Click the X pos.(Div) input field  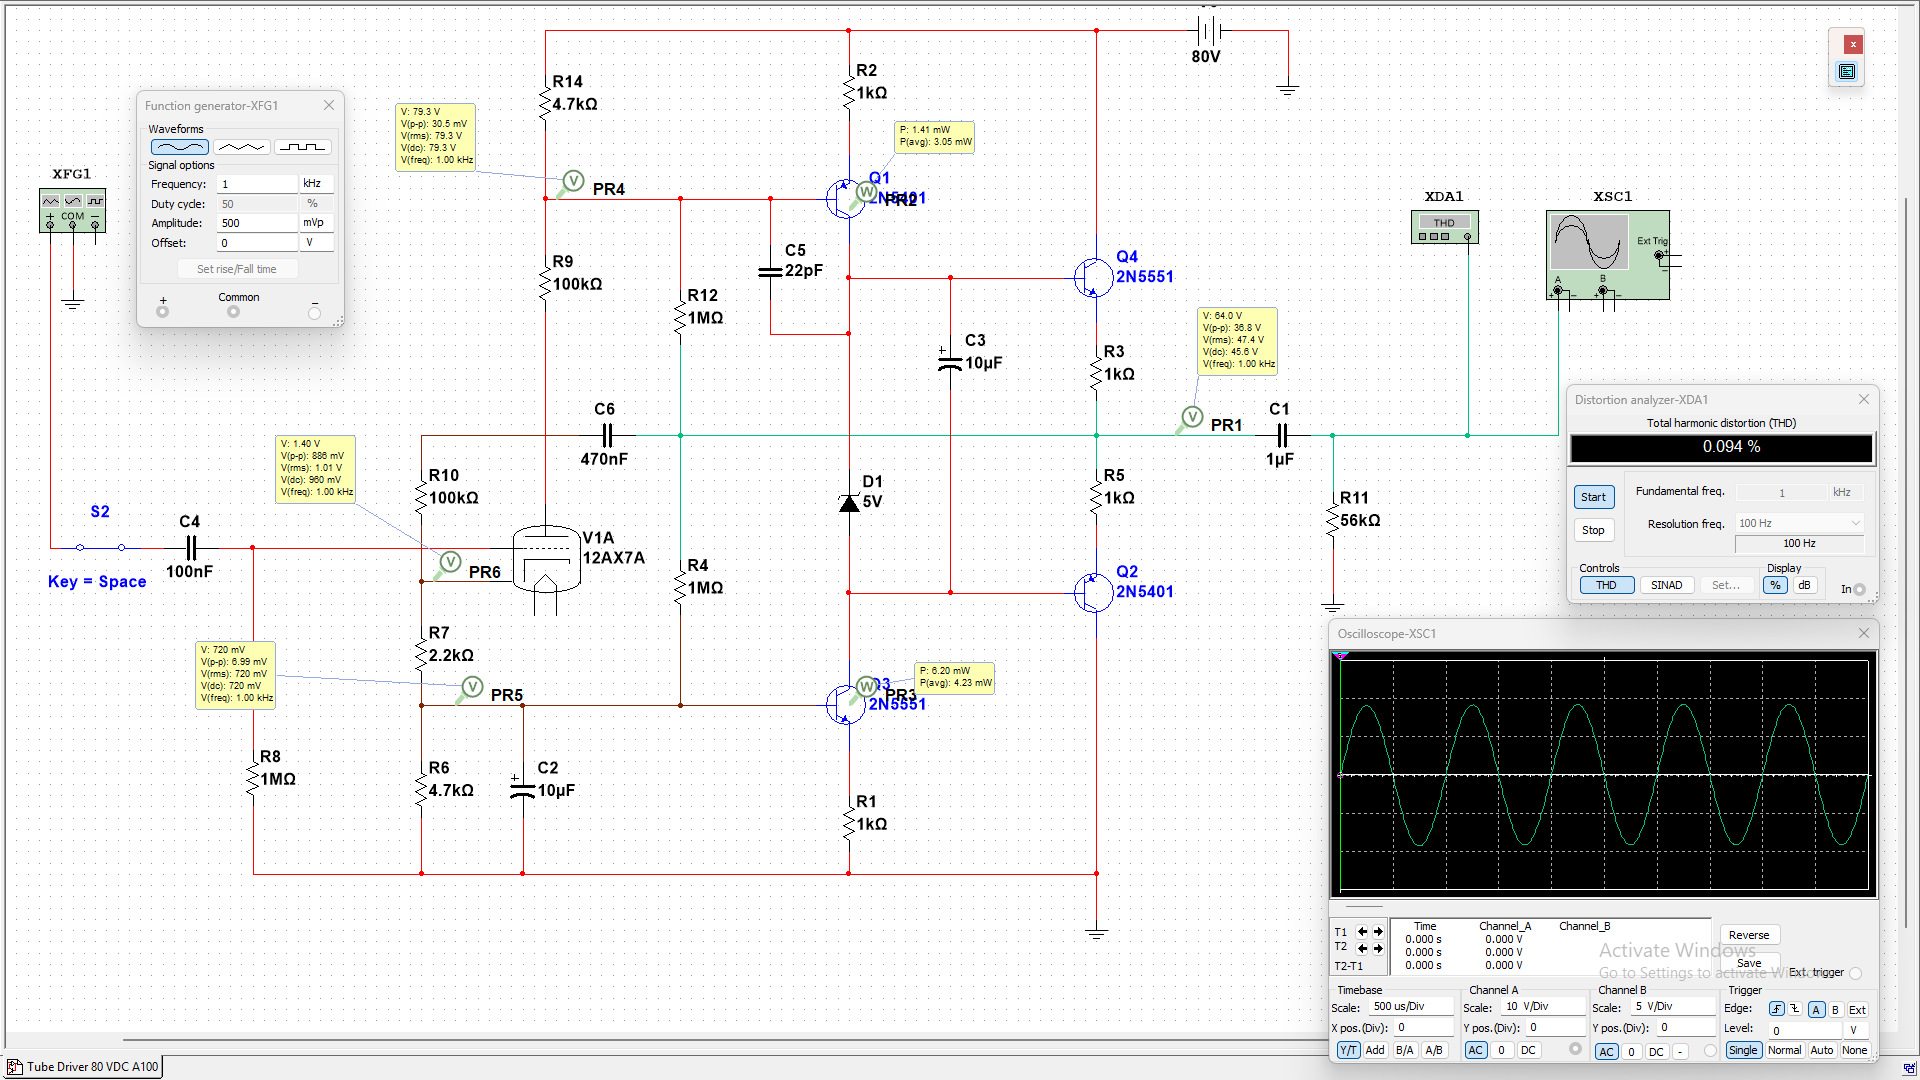tap(1424, 1027)
